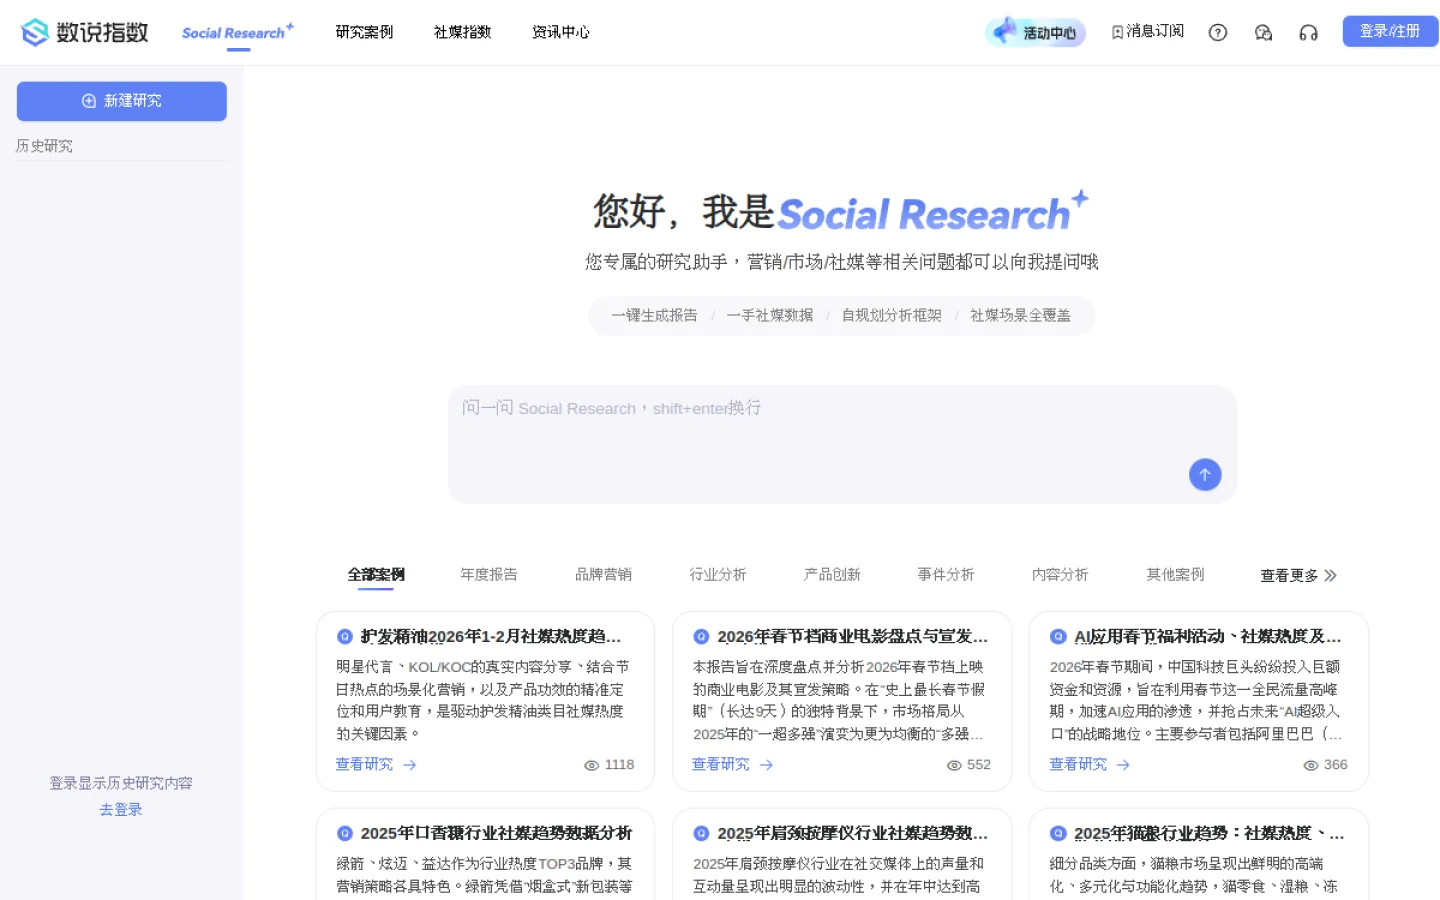Image resolution: width=1440 pixels, height=900 pixels.
Task: Click the 一手社媒数据 feature tag
Action: 770,315
